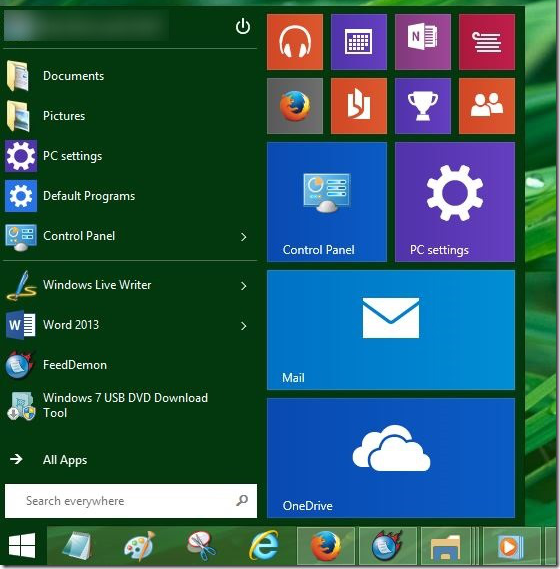Launch Paint from the taskbar
The image size is (560, 569).
[x=139, y=545]
